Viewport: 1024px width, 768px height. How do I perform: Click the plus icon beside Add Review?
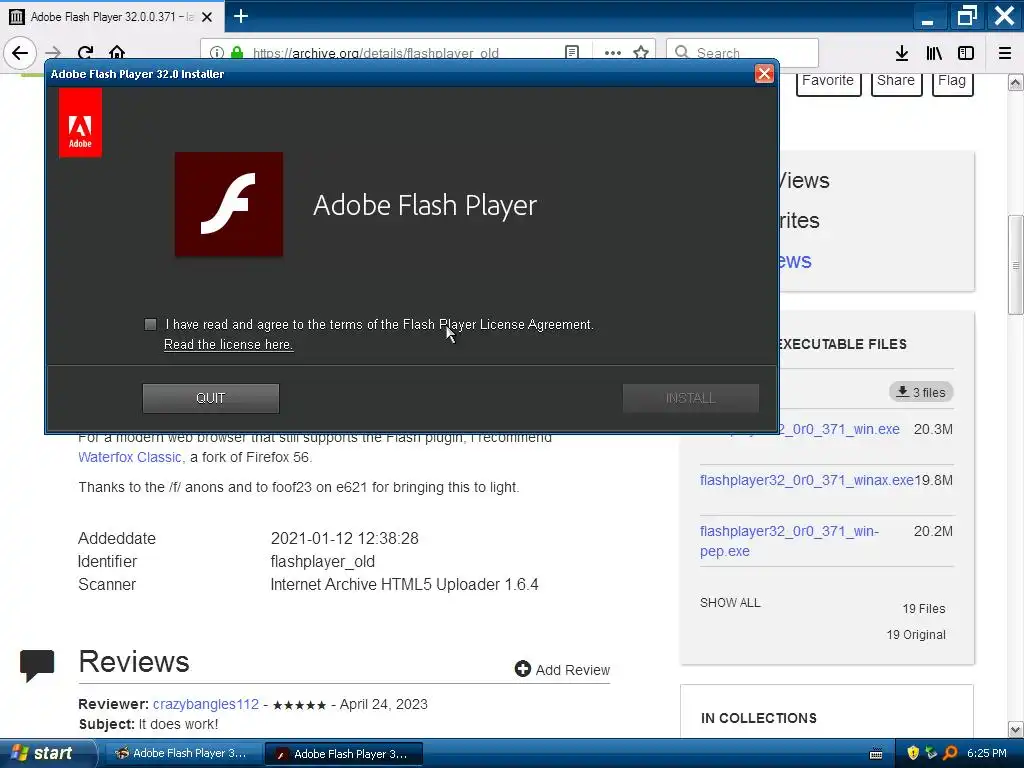[522, 669]
